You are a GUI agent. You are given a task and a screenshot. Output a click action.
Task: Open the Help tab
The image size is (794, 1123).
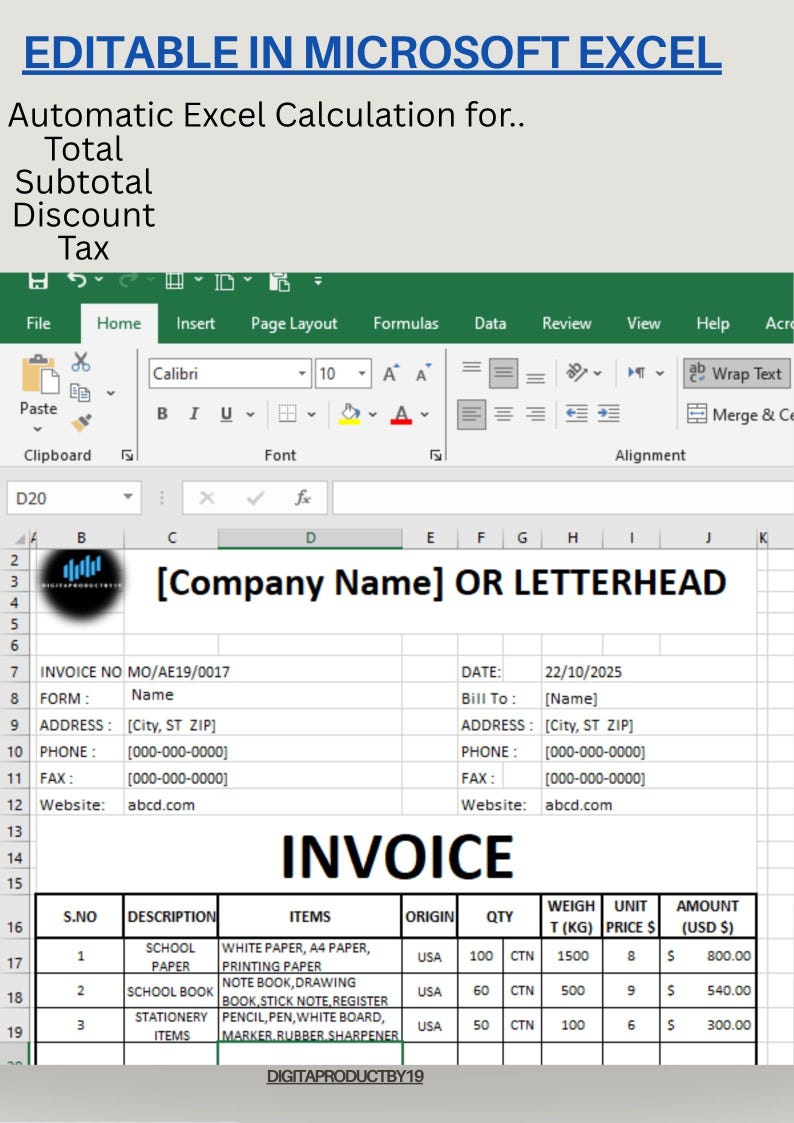tap(712, 324)
